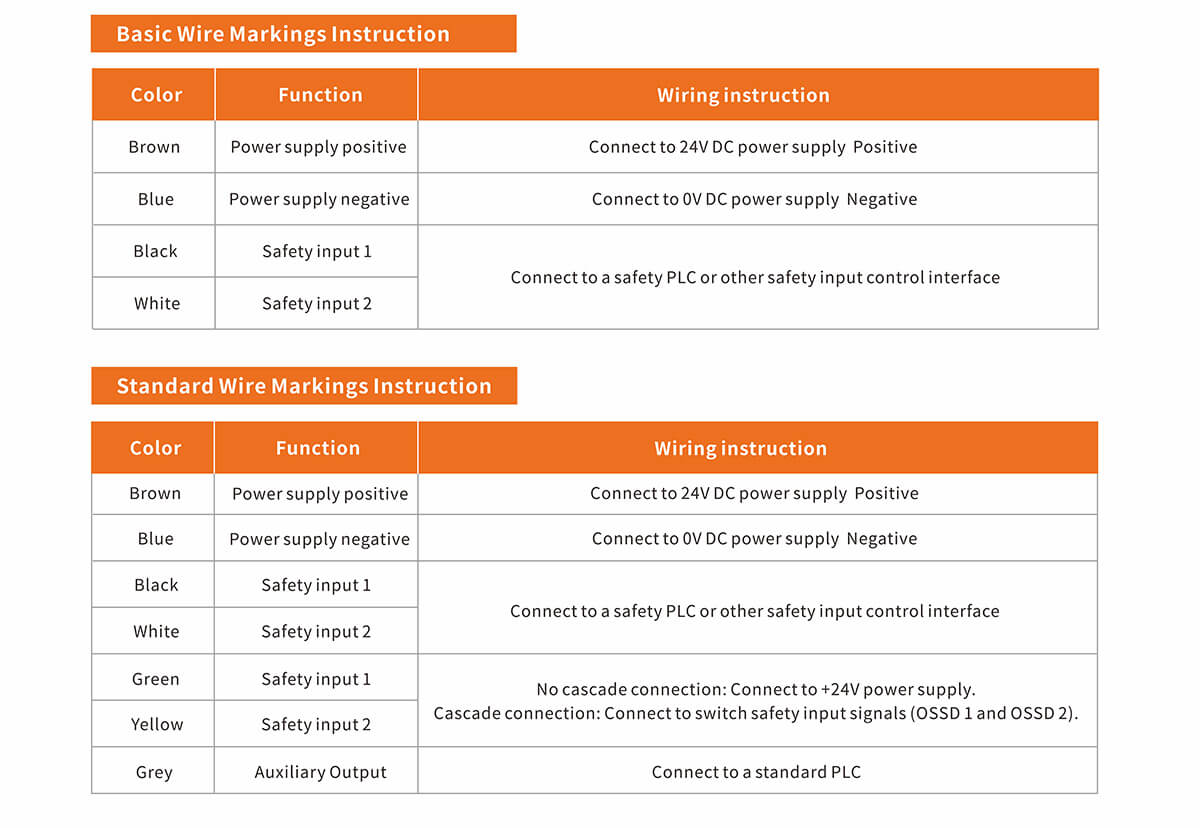The image size is (1200, 828).
Task: Click the Auxiliary Output function cell
Action: 320,772
